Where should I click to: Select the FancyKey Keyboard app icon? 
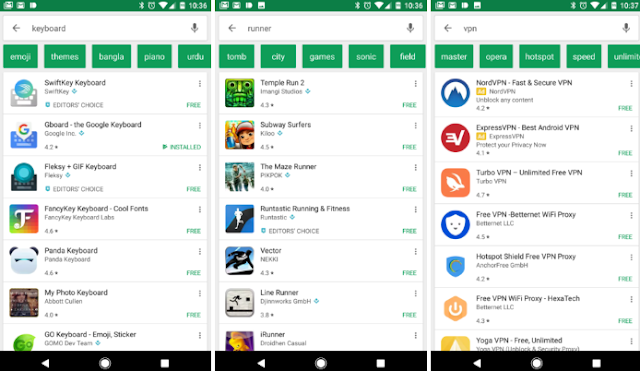(24, 219)
